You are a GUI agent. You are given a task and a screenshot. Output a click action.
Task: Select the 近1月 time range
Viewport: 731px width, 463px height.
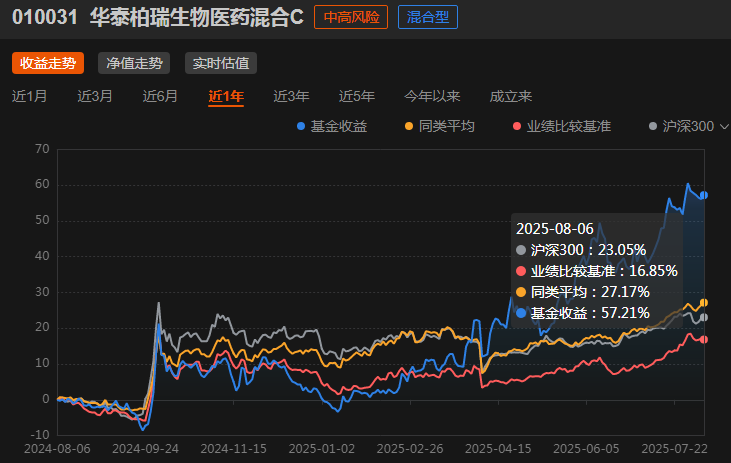pos(29,96)
